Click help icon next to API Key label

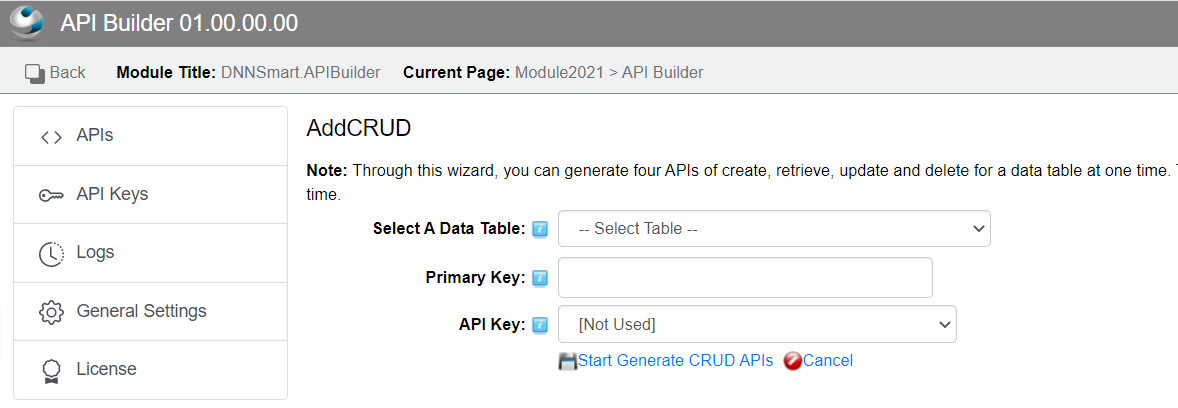(540, 325)
